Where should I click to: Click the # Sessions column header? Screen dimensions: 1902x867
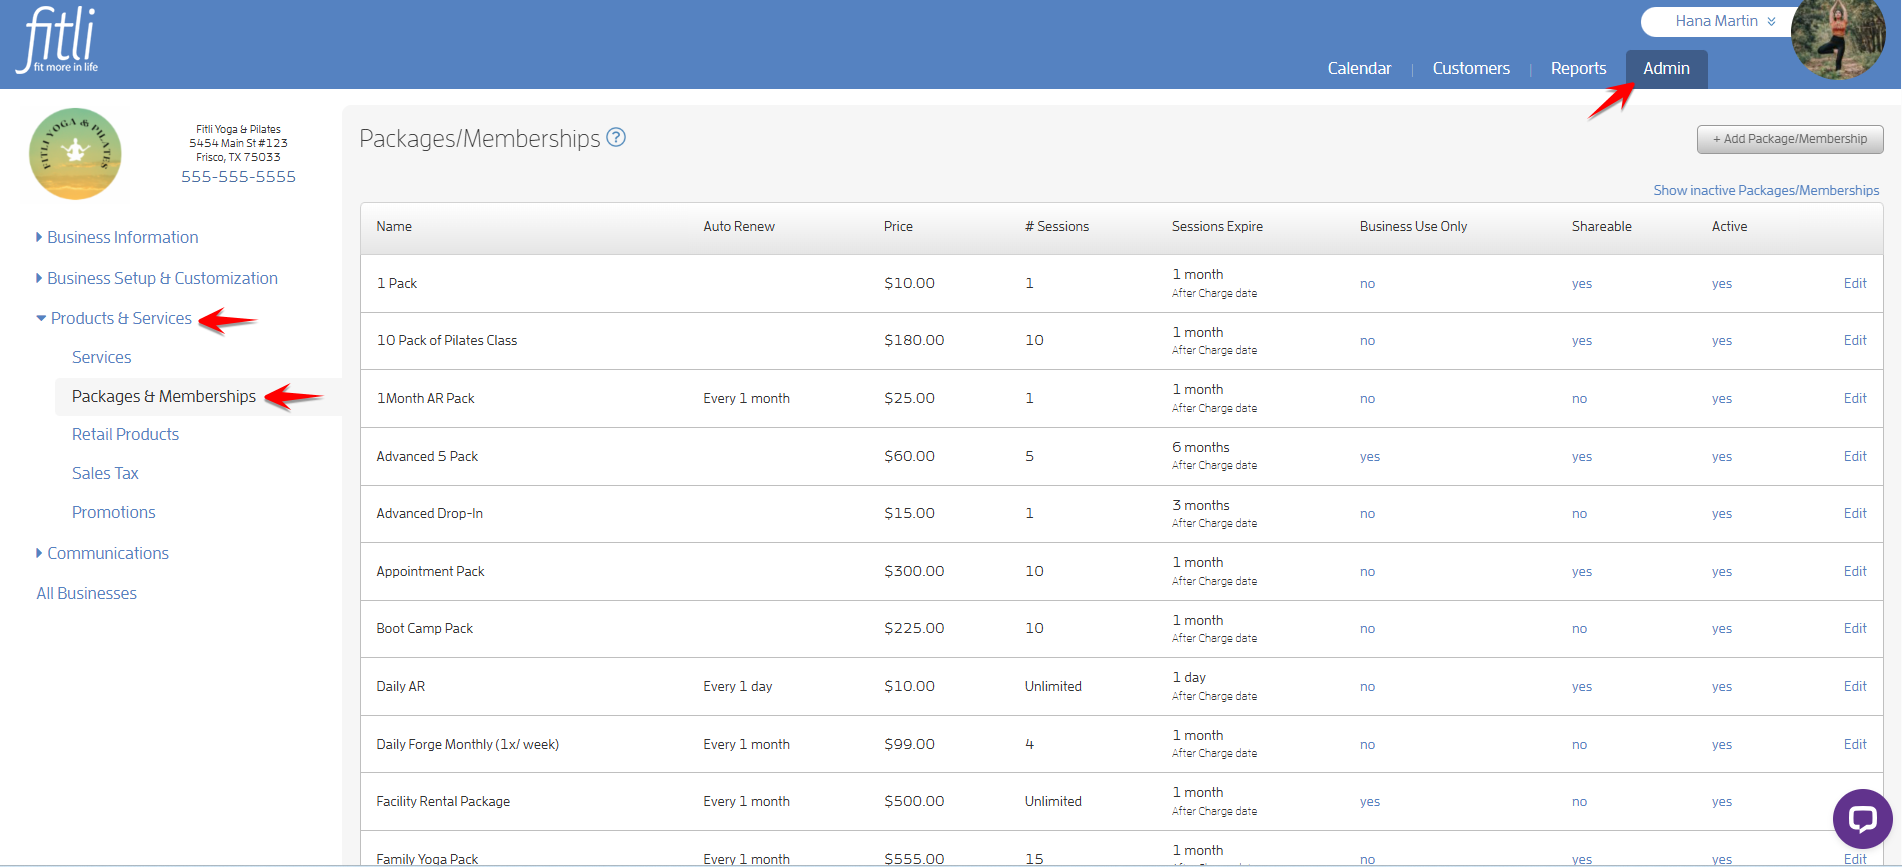1057,226
